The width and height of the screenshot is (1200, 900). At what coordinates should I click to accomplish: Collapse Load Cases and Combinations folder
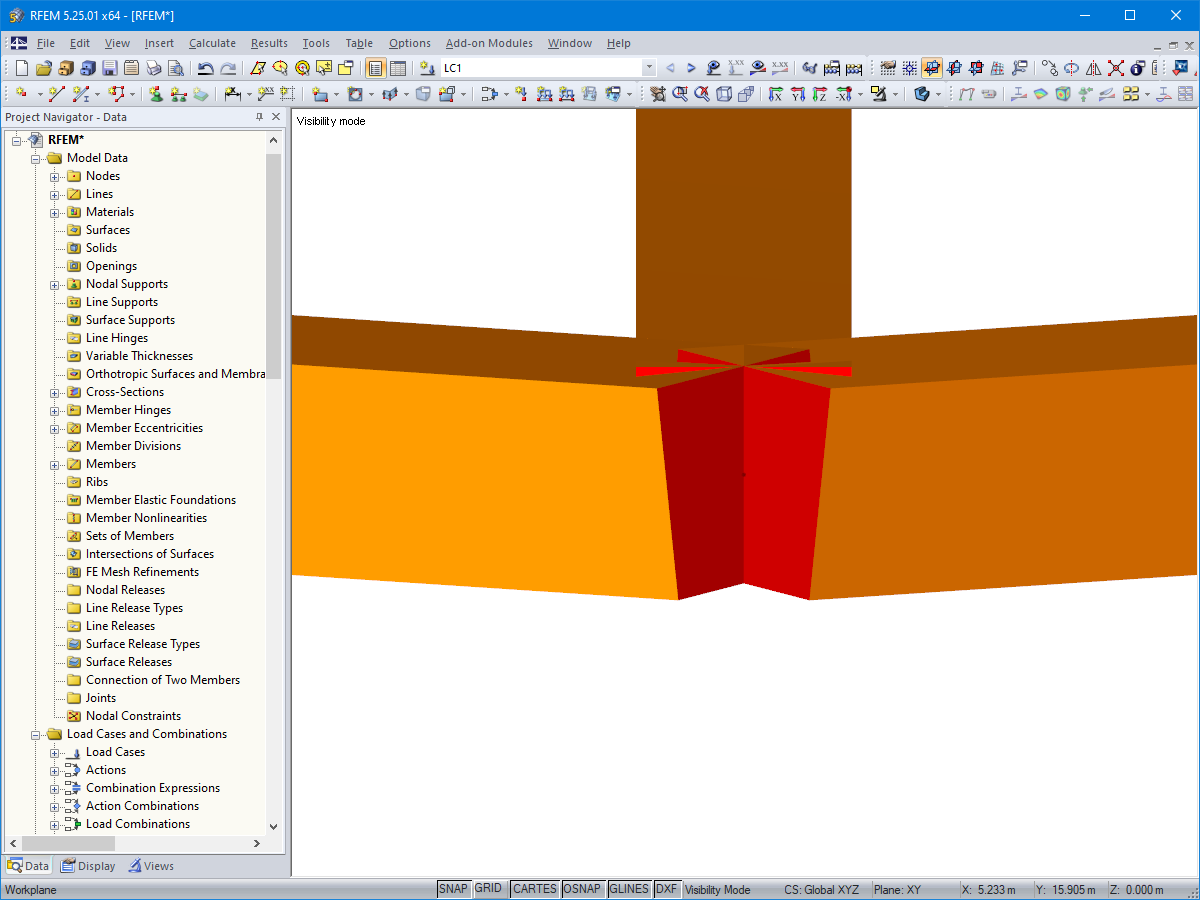tap(36, 734)
